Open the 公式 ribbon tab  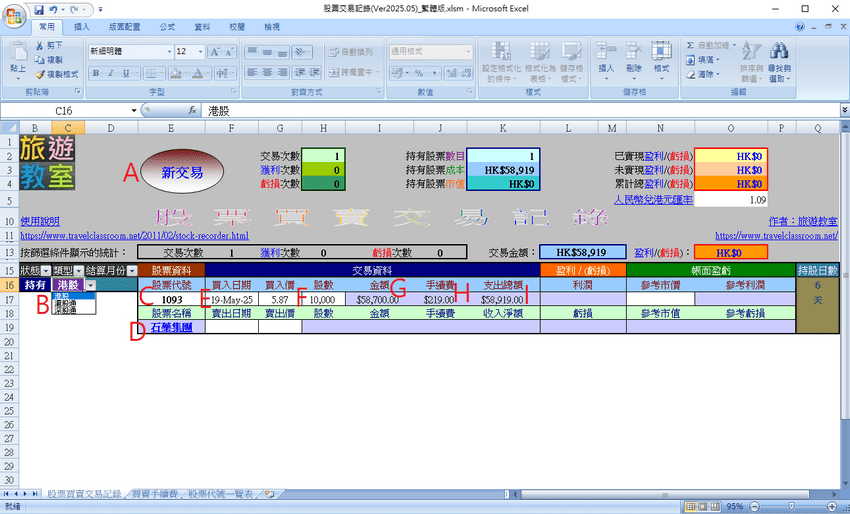click(x=167, y=27)
